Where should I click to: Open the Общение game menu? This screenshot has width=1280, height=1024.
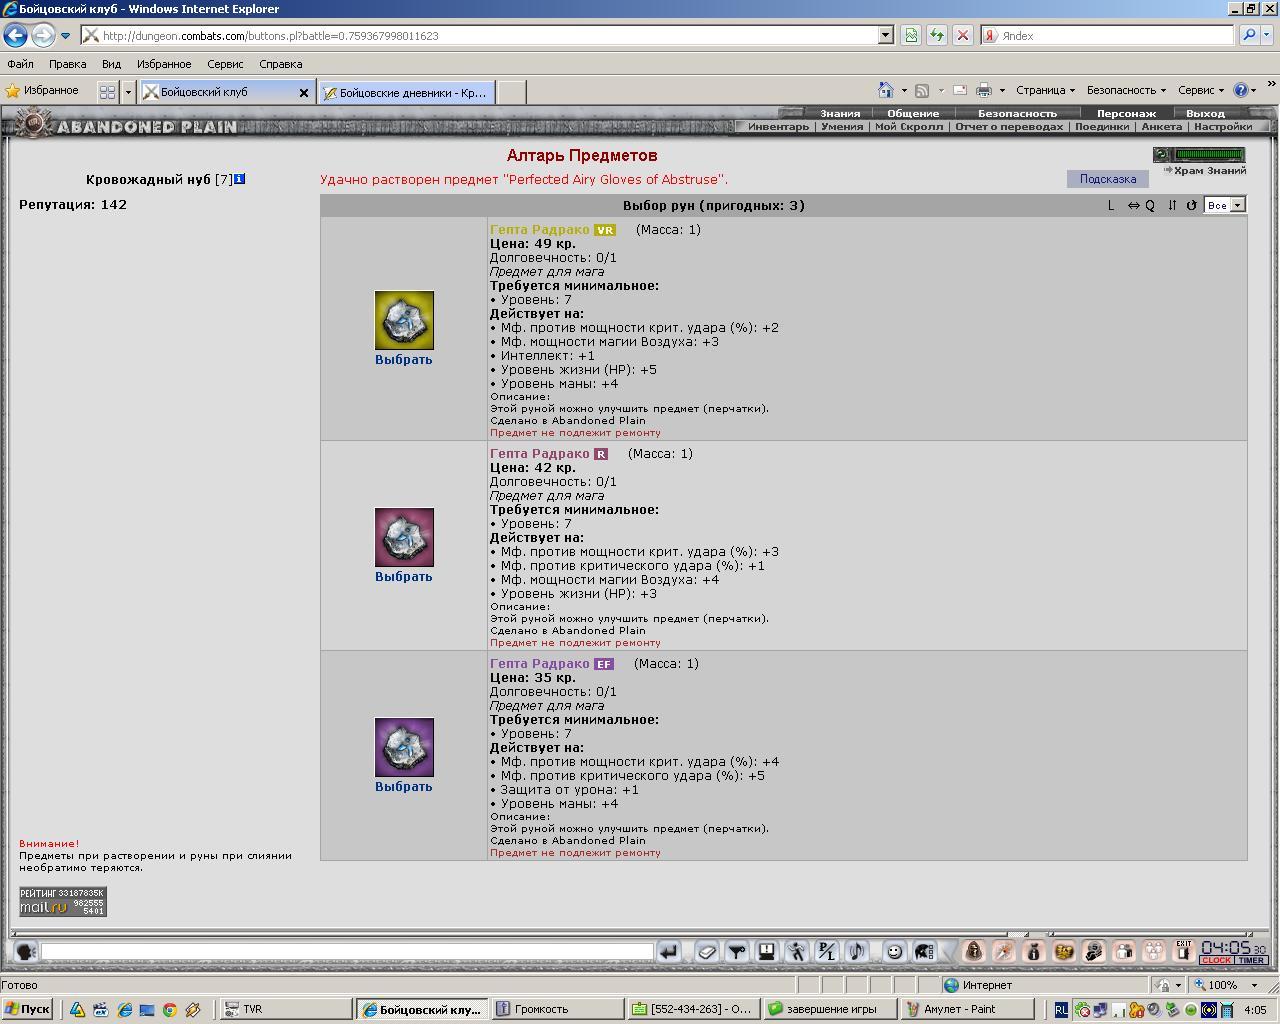point(913,113)
